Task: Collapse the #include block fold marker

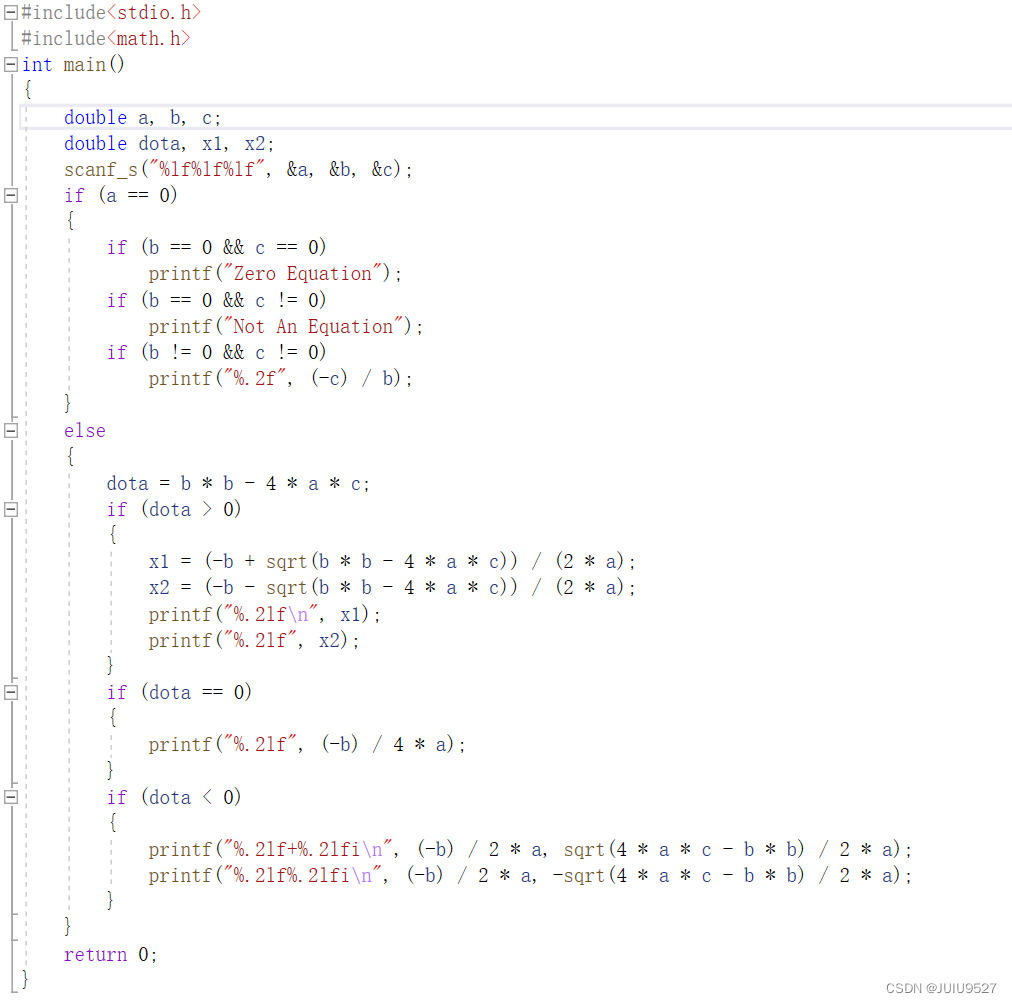Action: pyautogui.click(x=11, y=12)
